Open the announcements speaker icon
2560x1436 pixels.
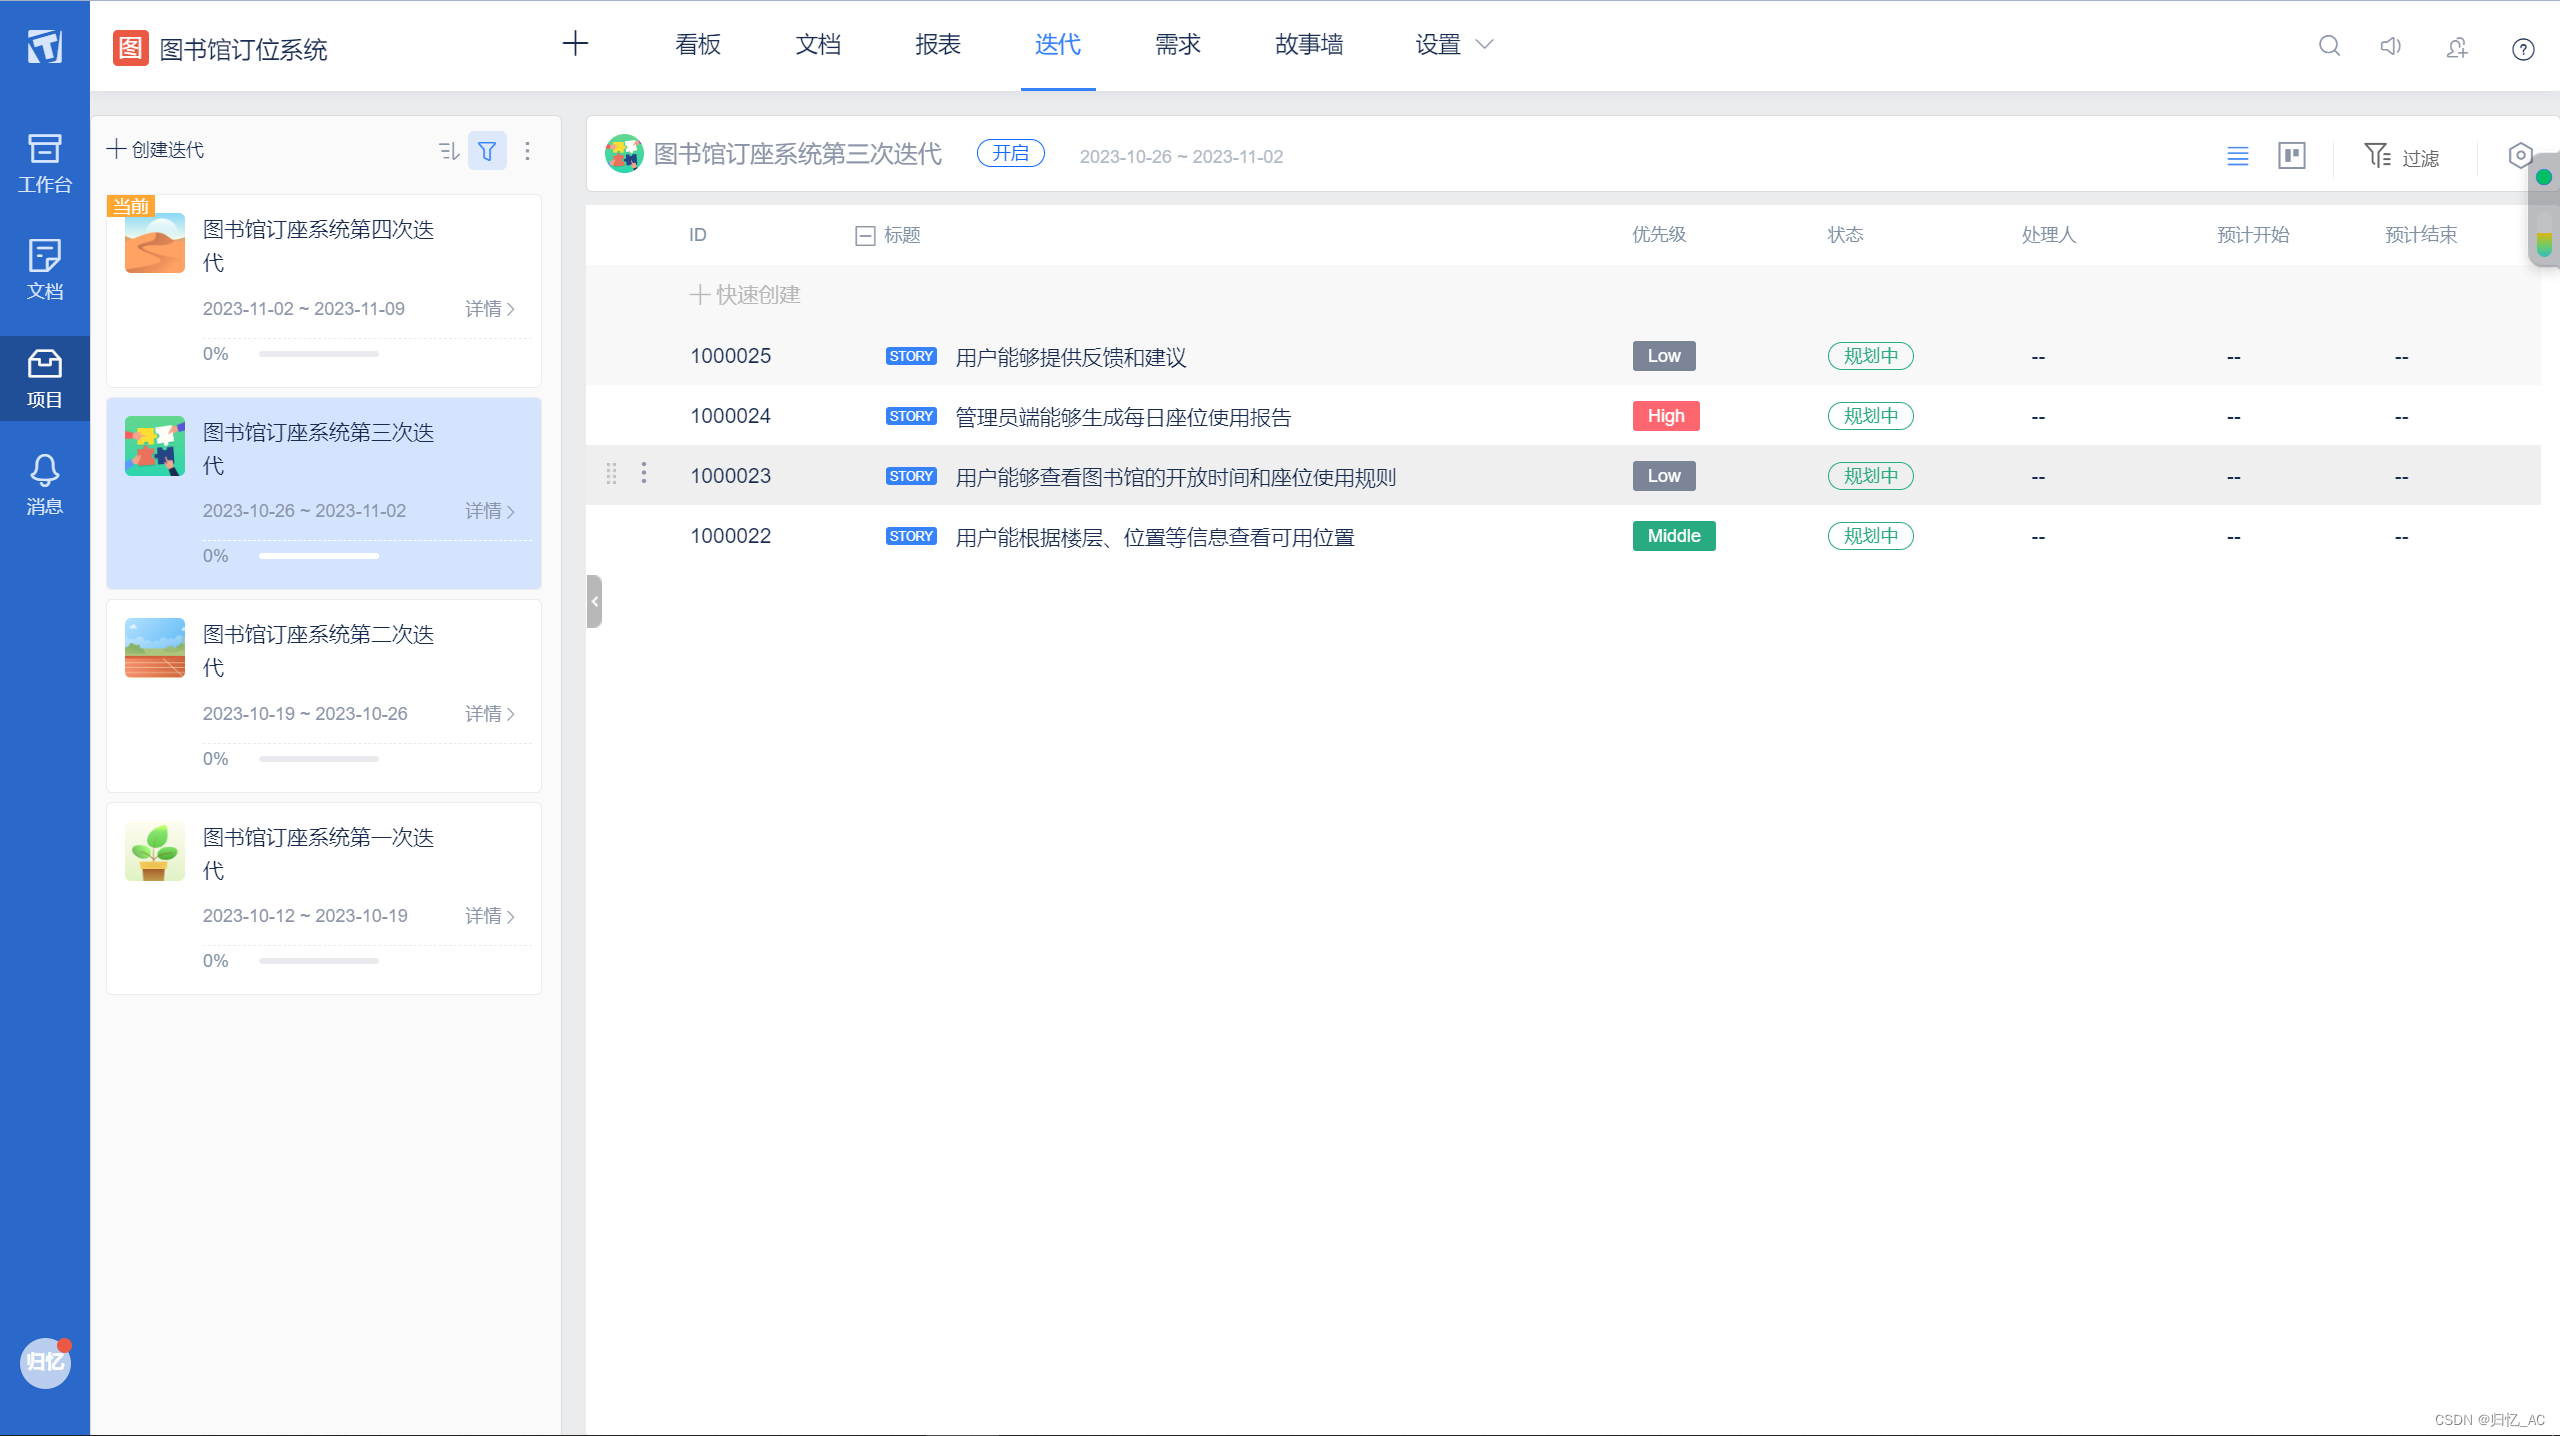click(2391, 46)
